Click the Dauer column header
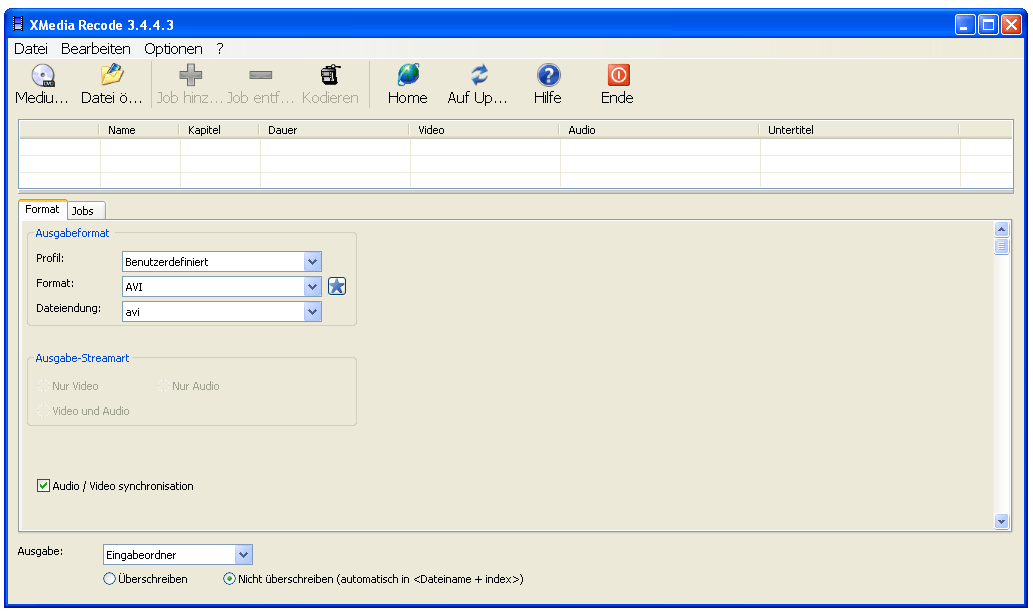The width and height of the screenshot is (1033, 613). pos(334,130)
